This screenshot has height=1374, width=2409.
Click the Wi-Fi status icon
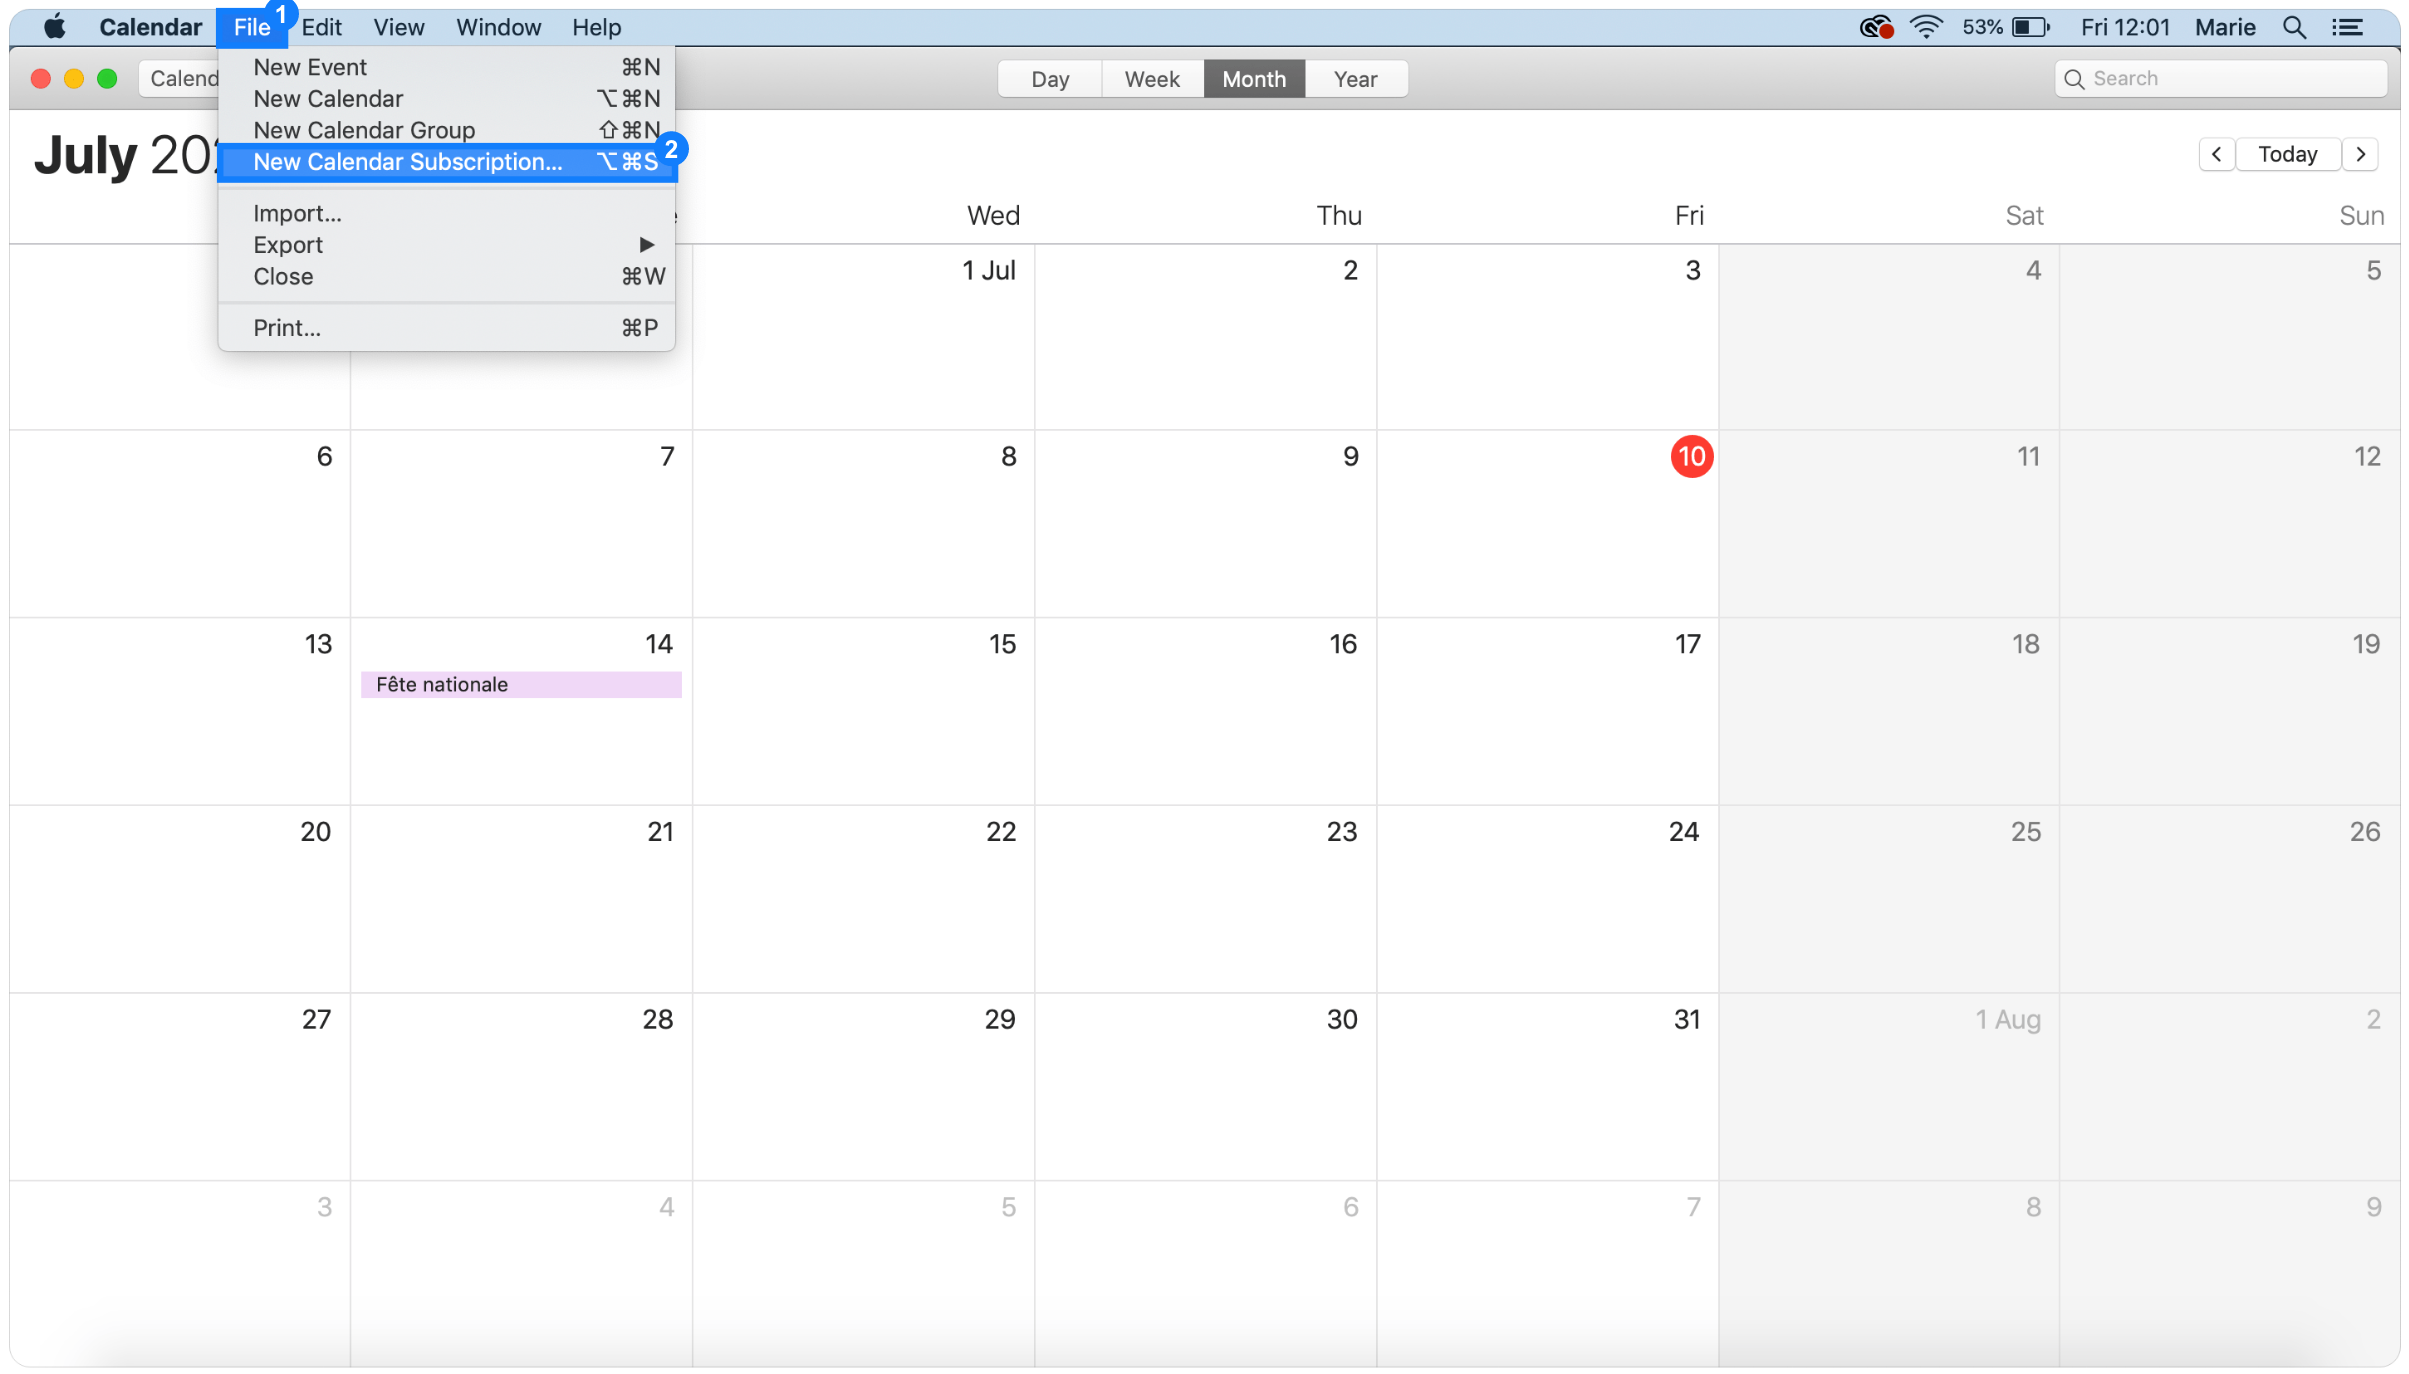click(x=1925, y=27)
